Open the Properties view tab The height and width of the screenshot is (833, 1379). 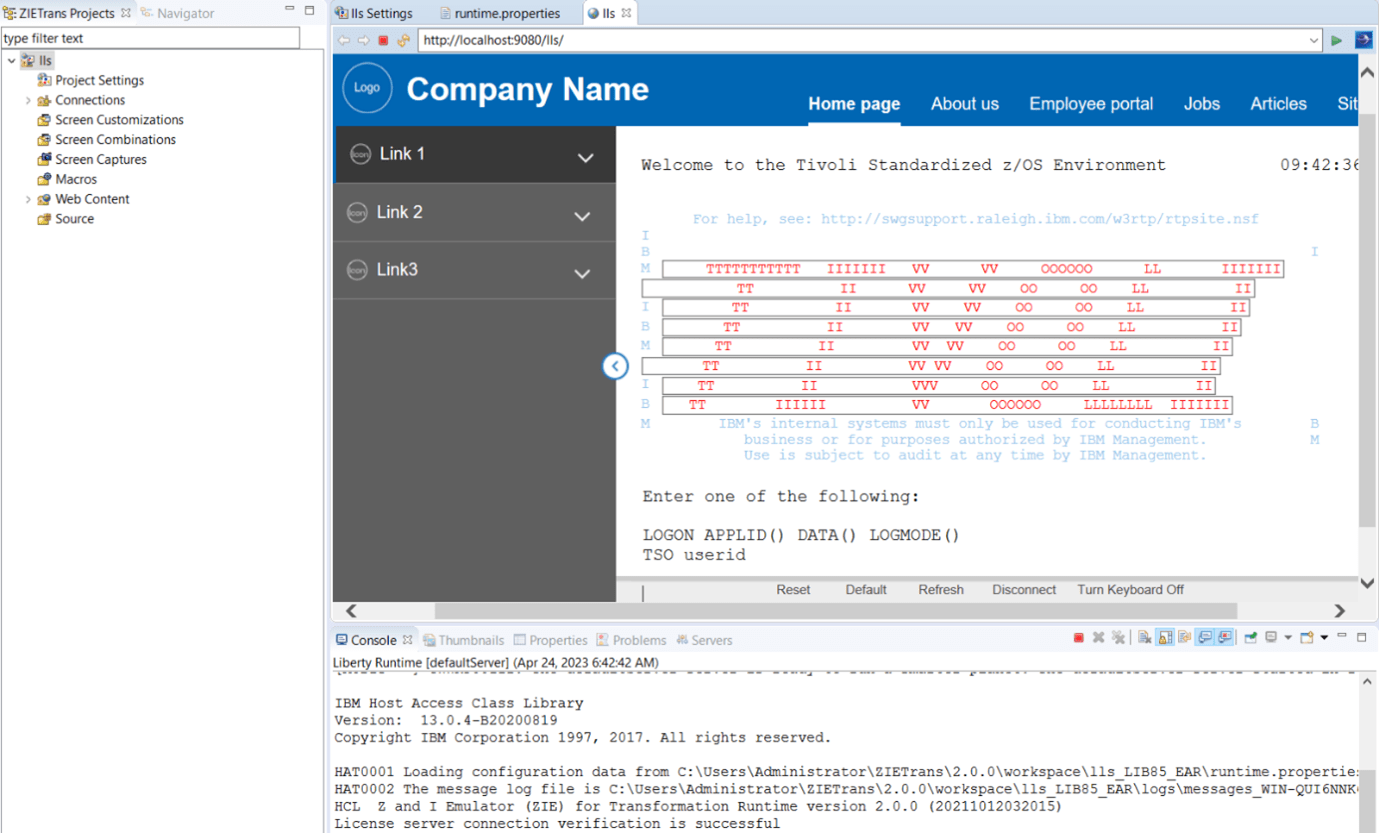tap(550, 640)
